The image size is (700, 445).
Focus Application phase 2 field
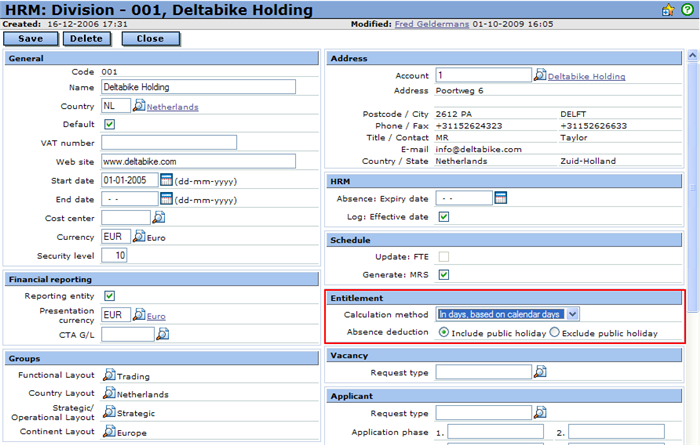616,432
